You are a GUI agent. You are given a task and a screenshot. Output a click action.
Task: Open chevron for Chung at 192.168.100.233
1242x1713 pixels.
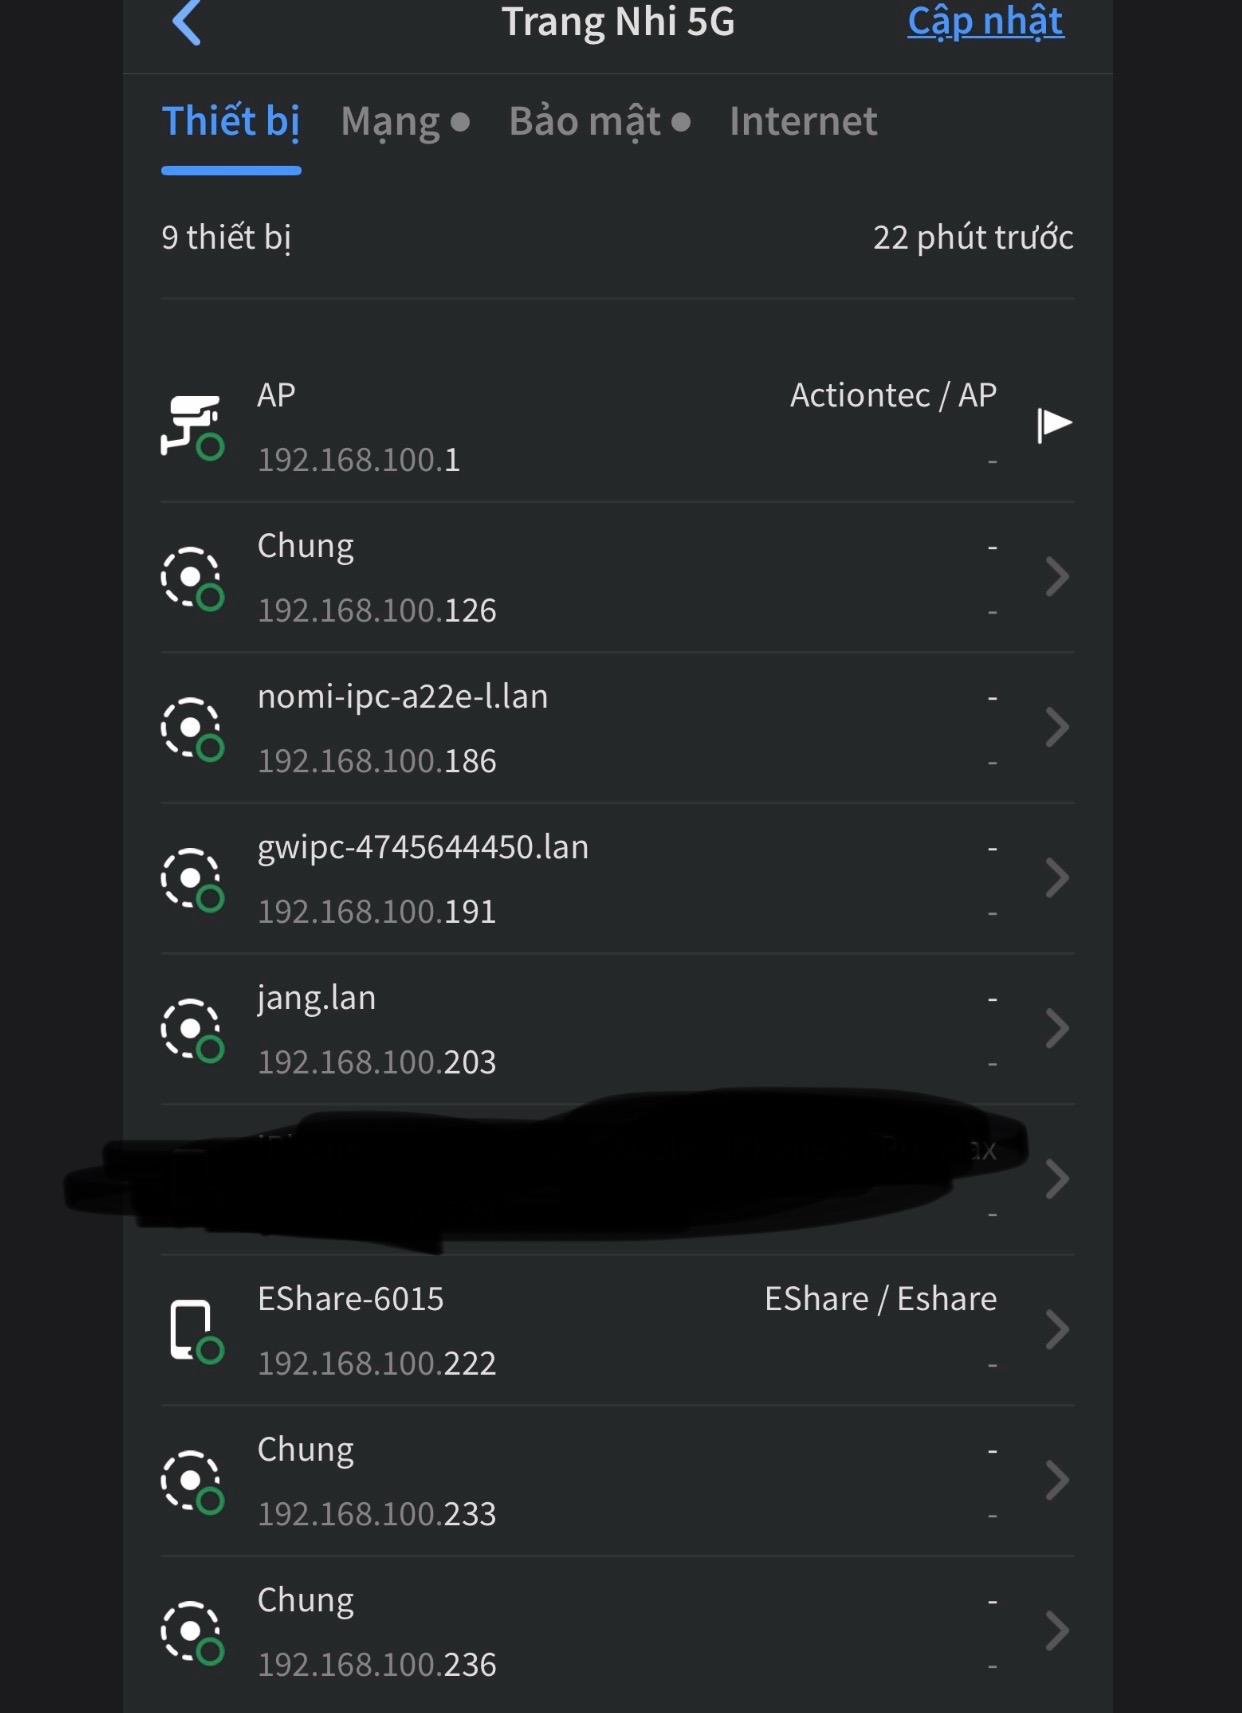pyautogui.click(x=1056, y=1480)
